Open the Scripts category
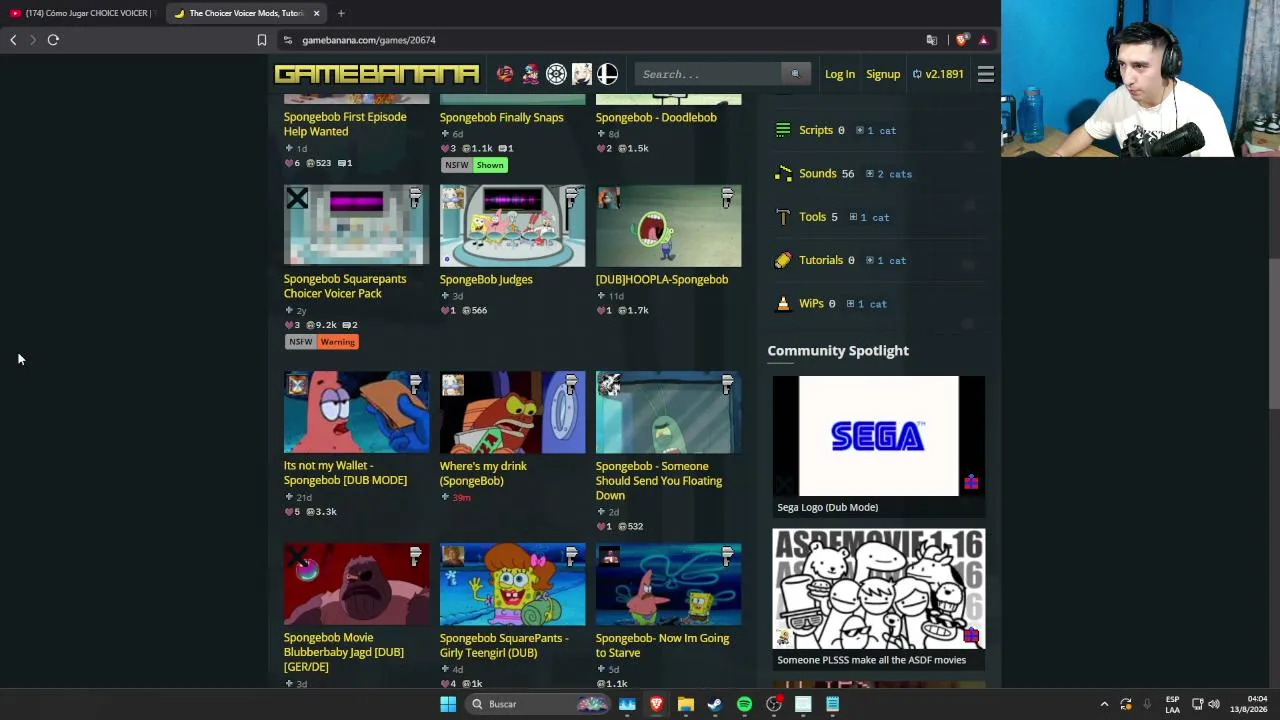The height and width of the screenshot is (720, 1280). point(815,130)
